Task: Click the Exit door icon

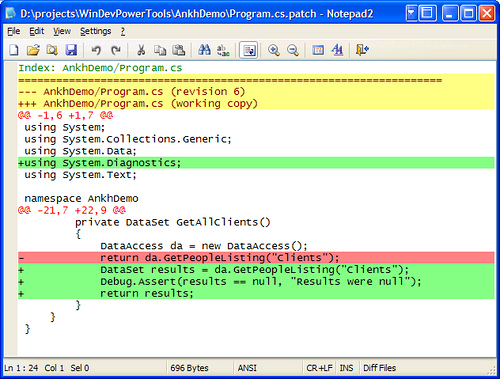Action: click(362, 50)
